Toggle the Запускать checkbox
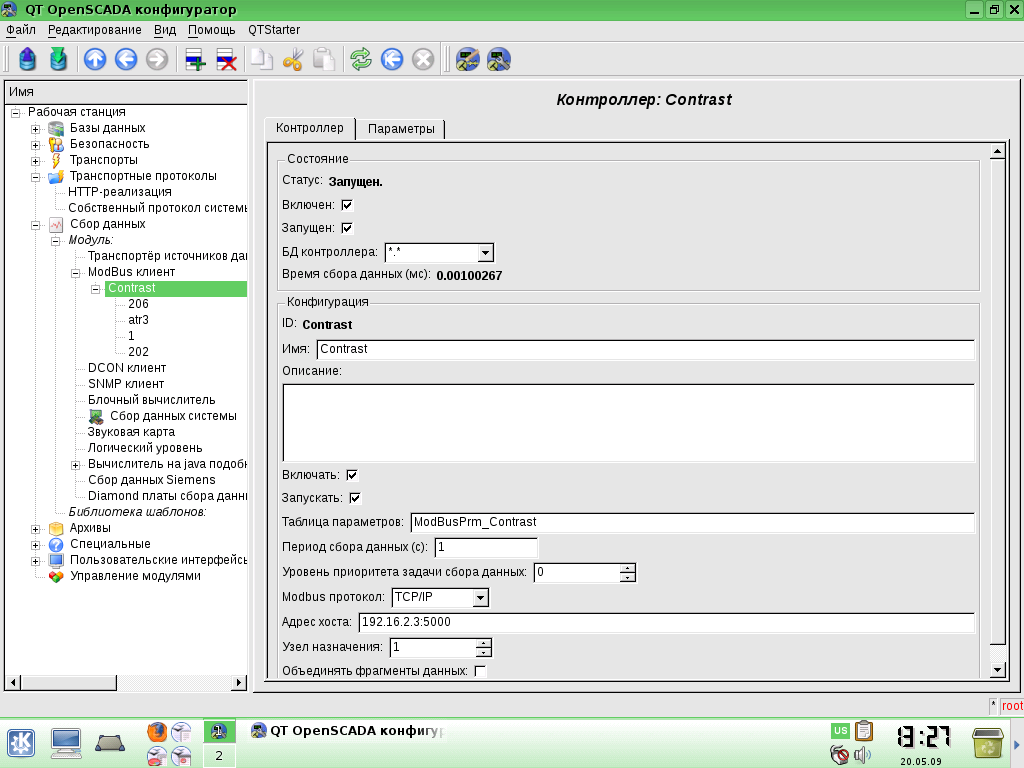1024x768 pixels. click(x=355, y=498)
